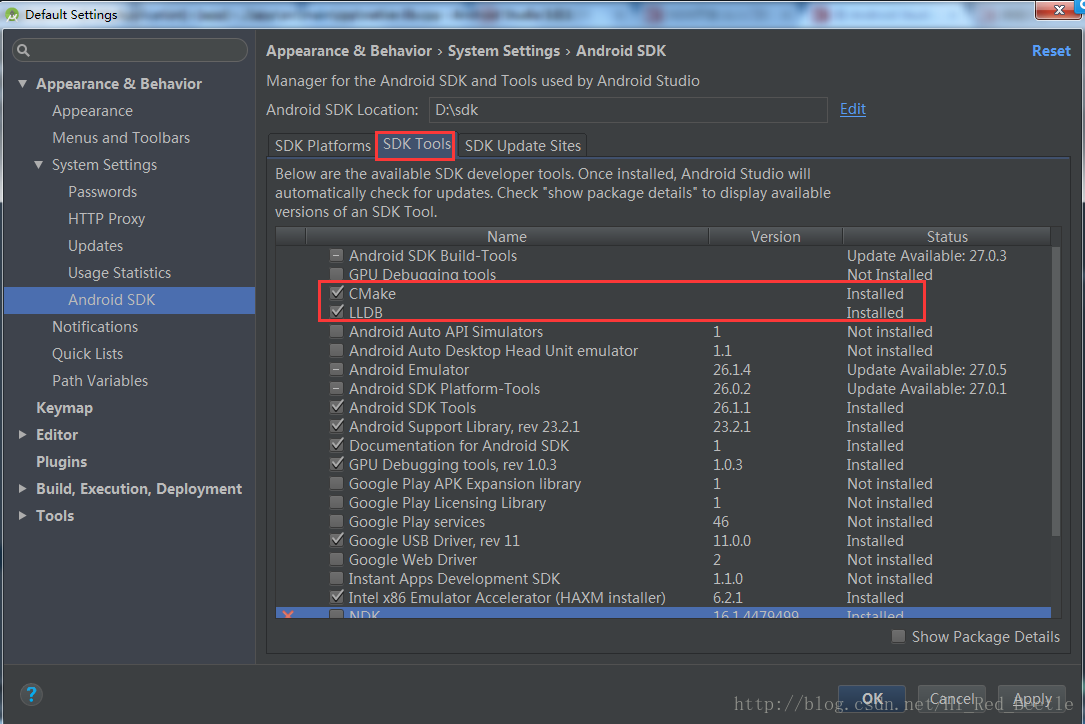Toggle Android SDK Platform-Tools checkbox

[x=336, y=388]
